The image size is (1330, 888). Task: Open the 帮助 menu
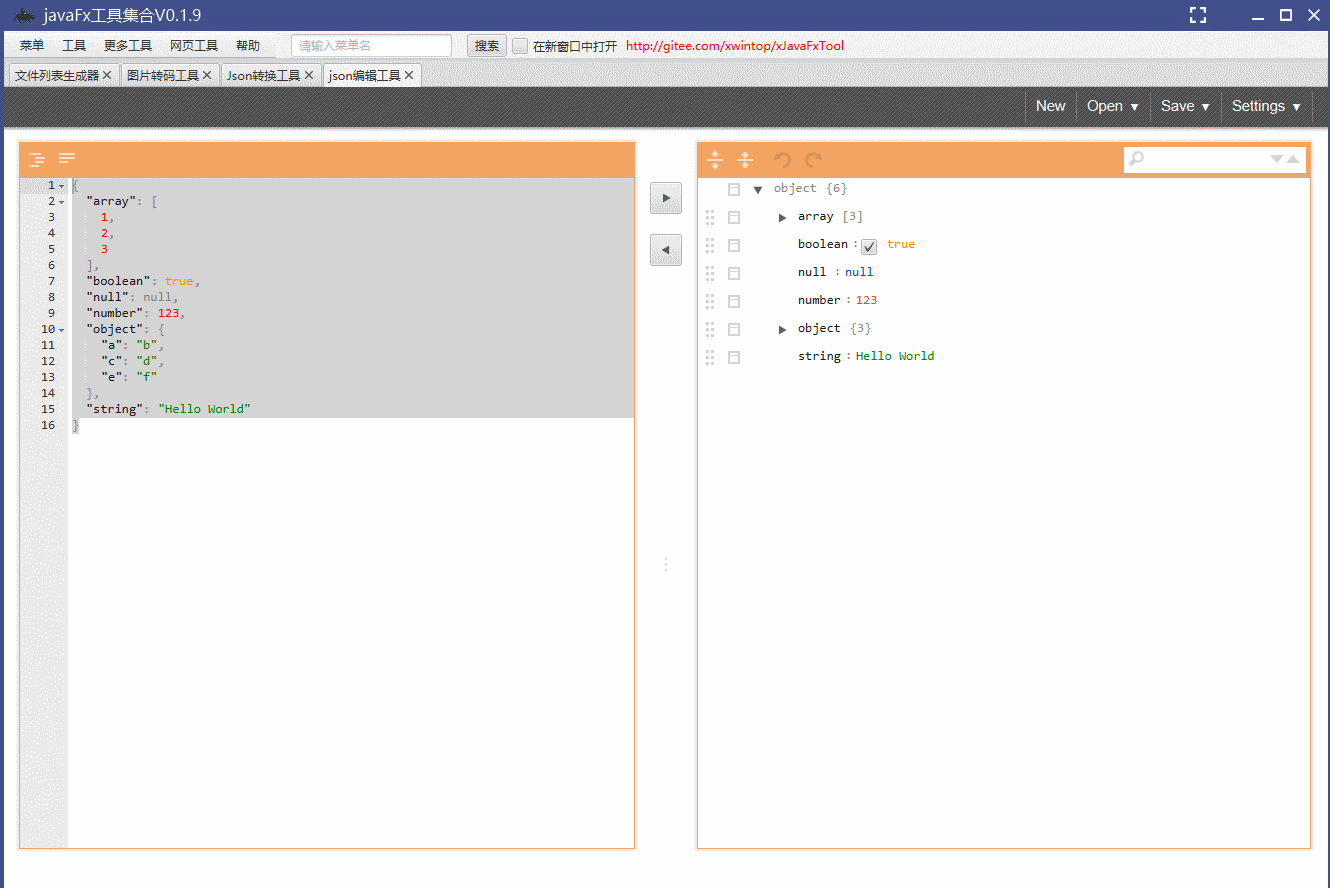(x=248, y=46)
